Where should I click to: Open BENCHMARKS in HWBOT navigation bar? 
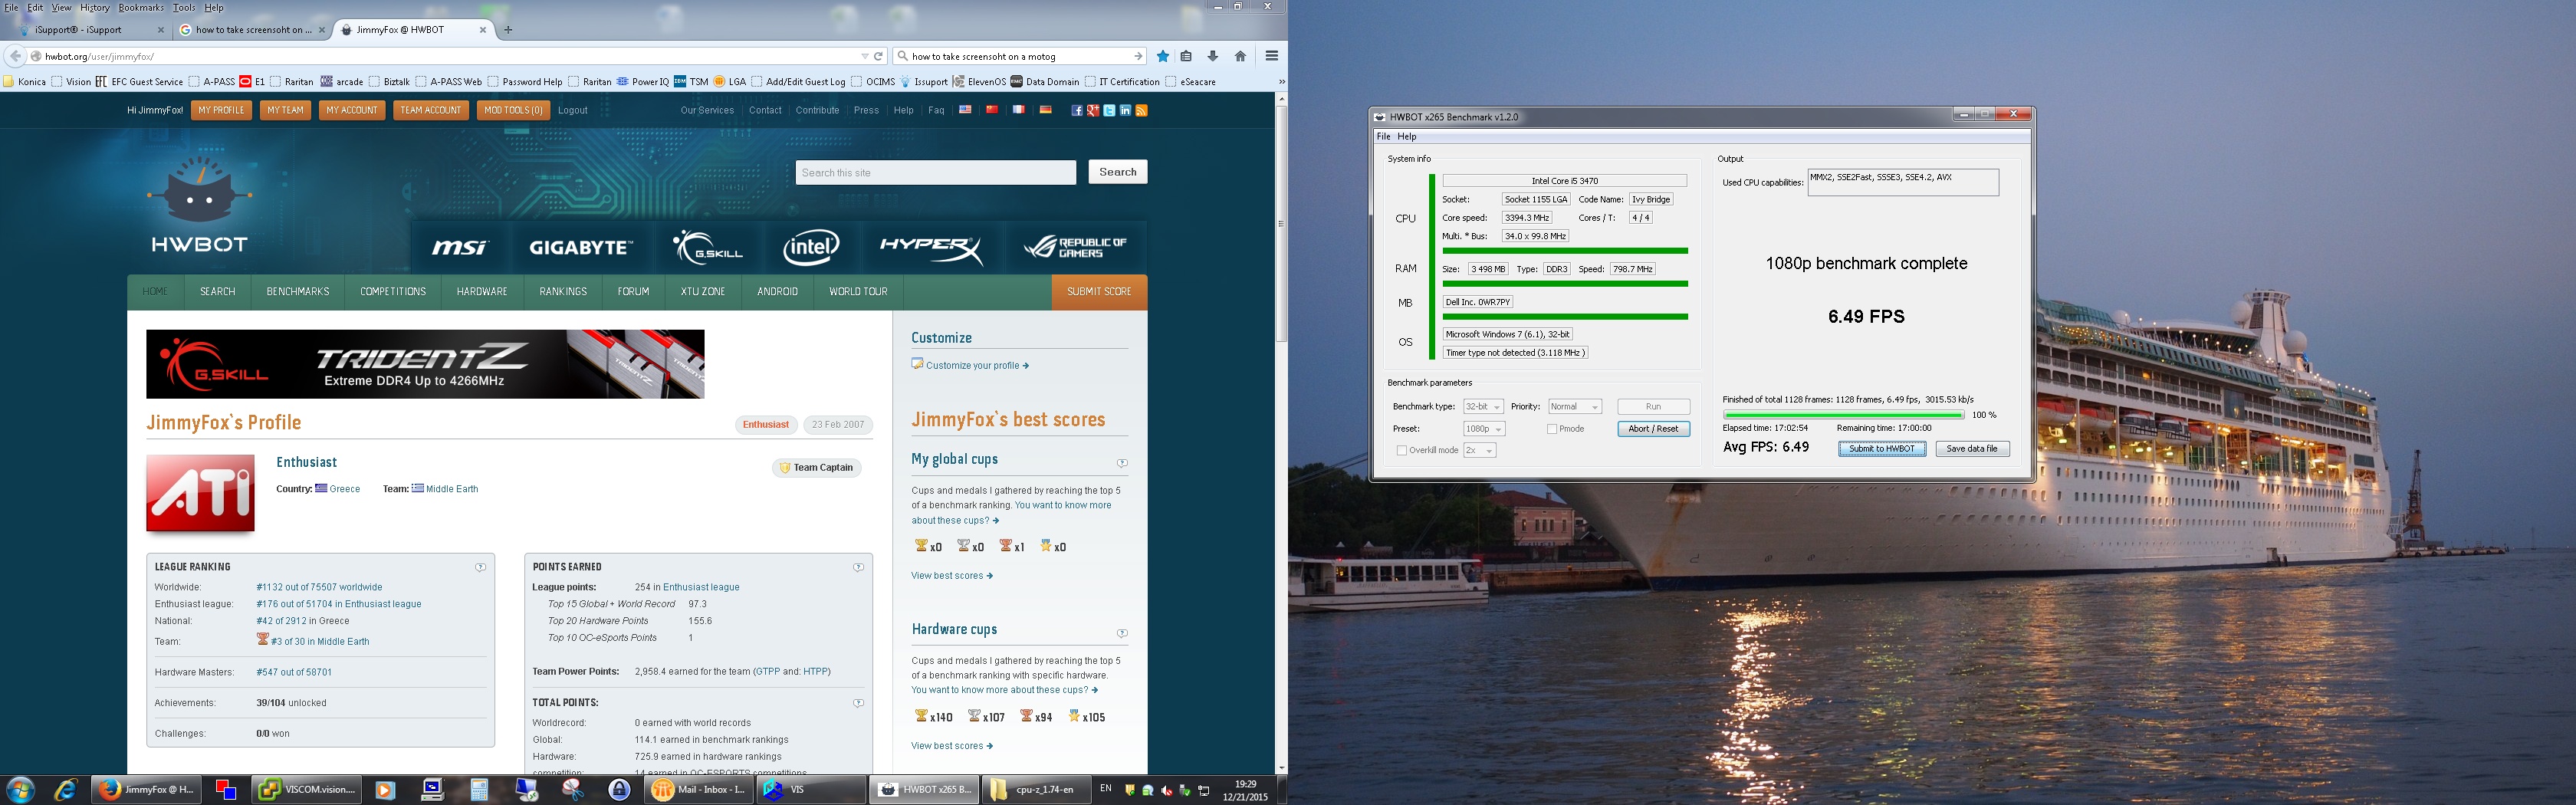click(x=298, y=292)
